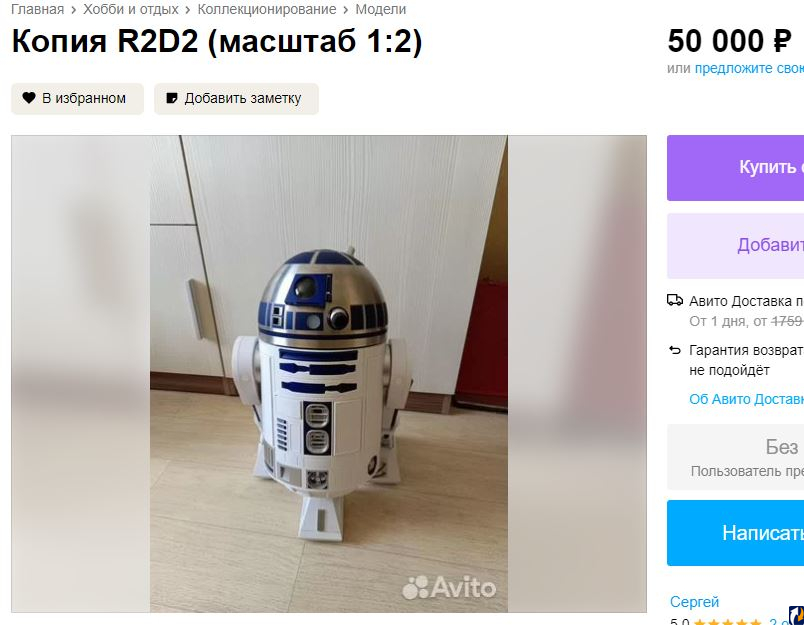Viewport: 804px width, 625px height.
Task: Click the Avito watermark logo on photo
Action: (449, 588)
